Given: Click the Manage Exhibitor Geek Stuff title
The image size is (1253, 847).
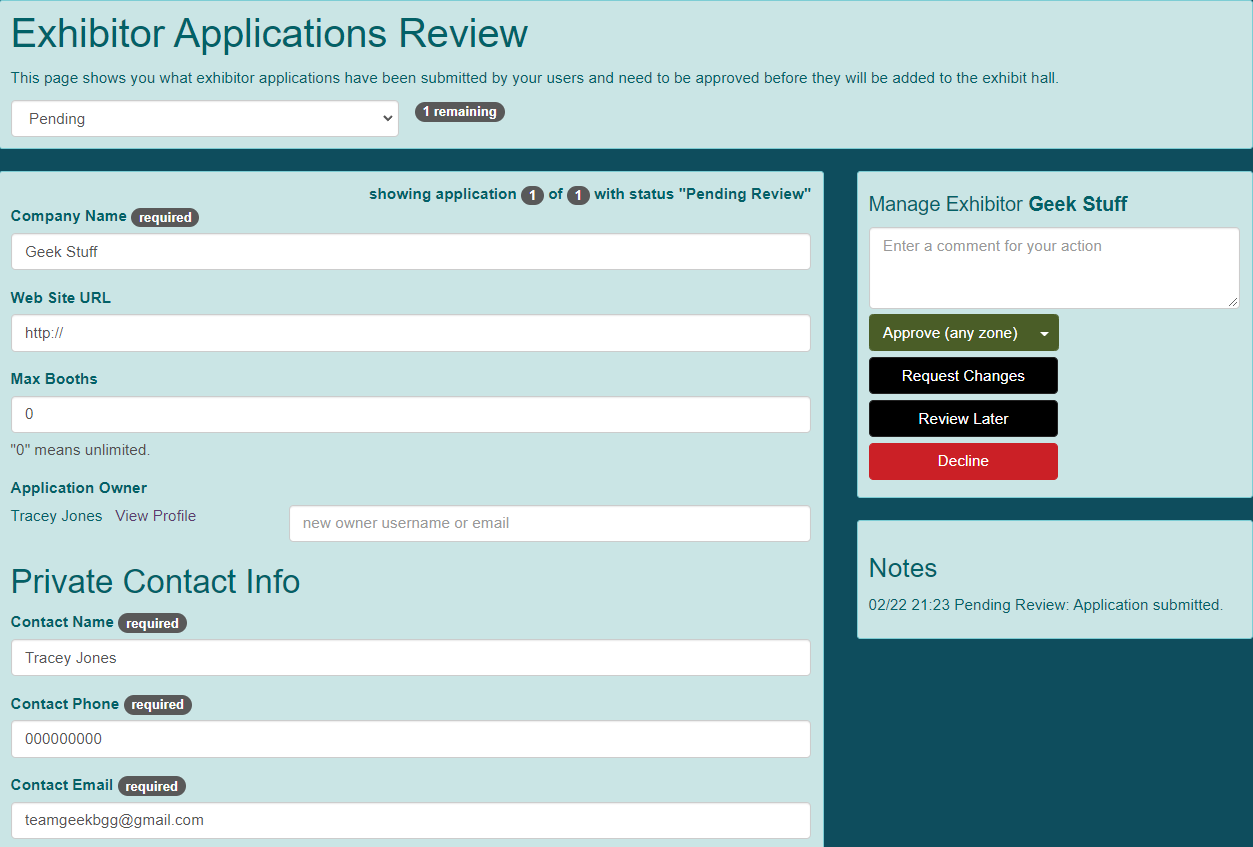Looking at the screenshot, I should pos(998,204).
